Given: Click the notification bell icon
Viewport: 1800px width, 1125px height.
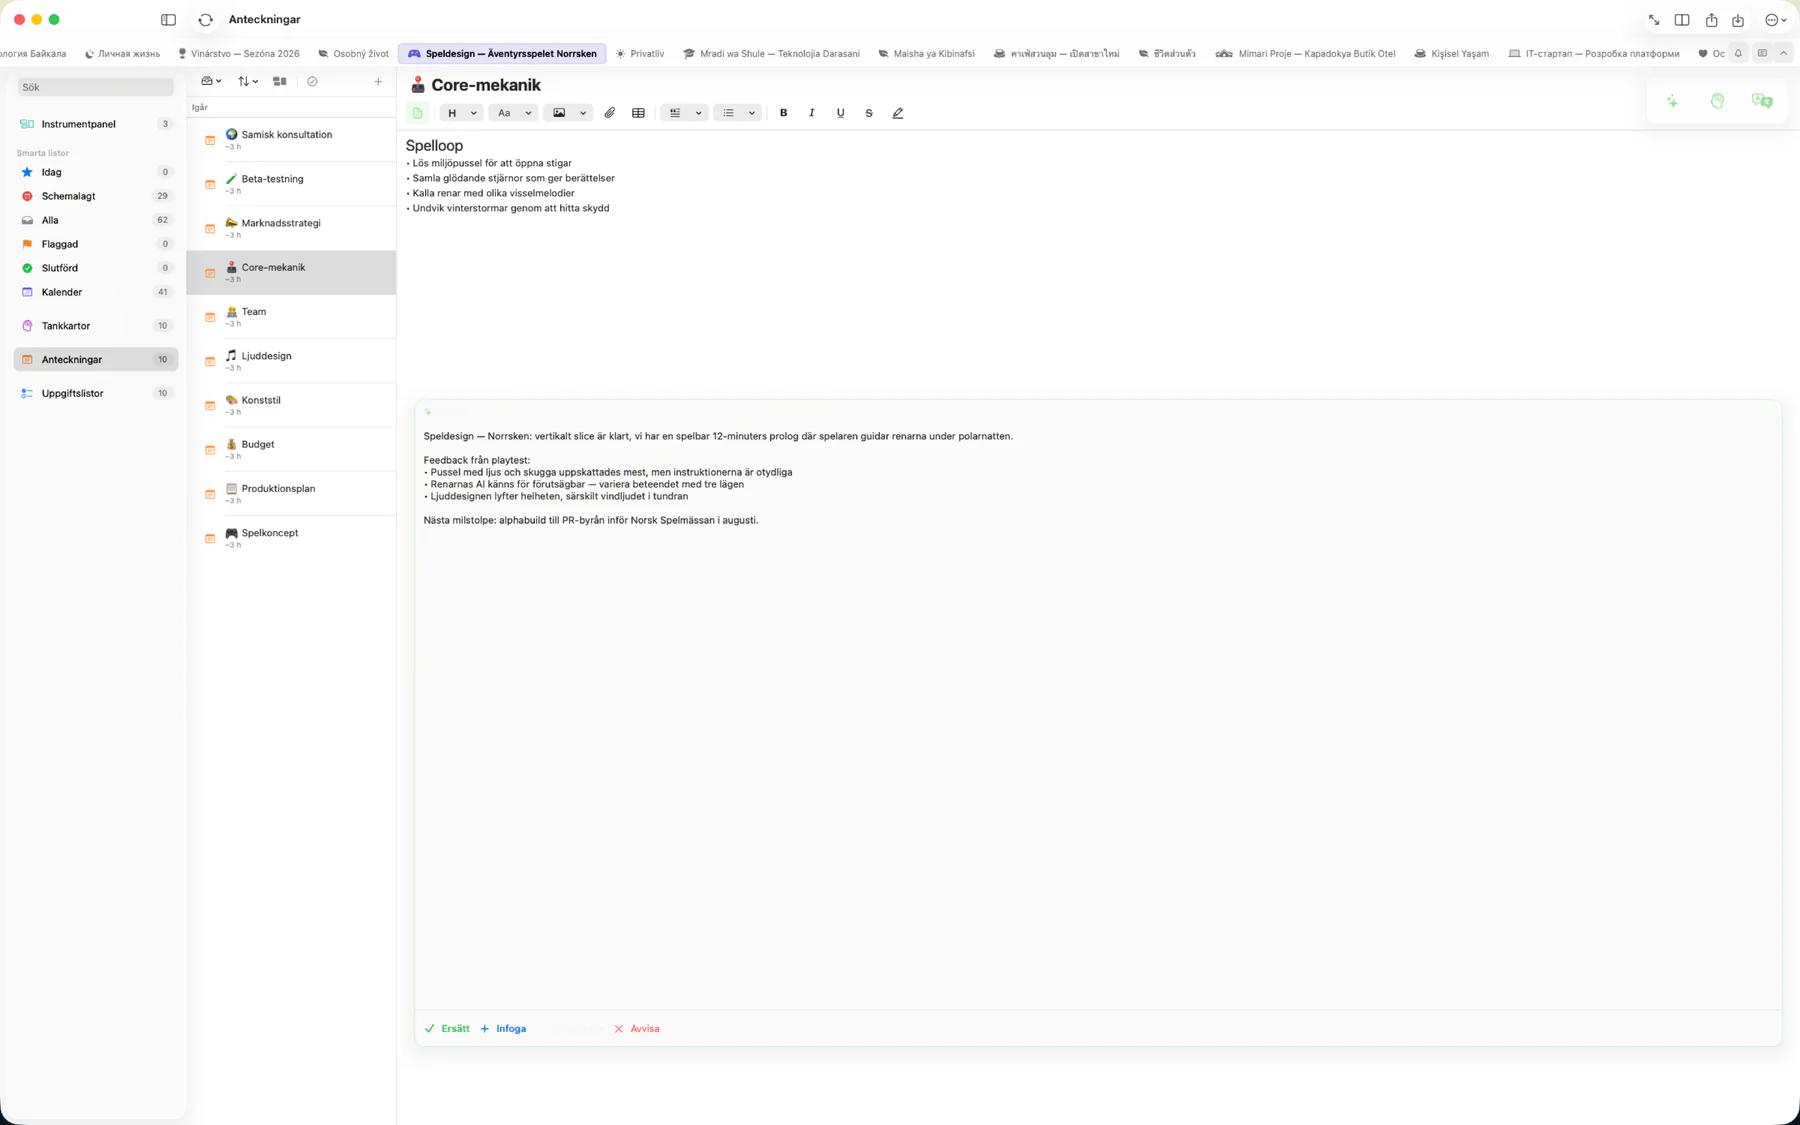Looking at the screenshot, I should click(1738, 54).
